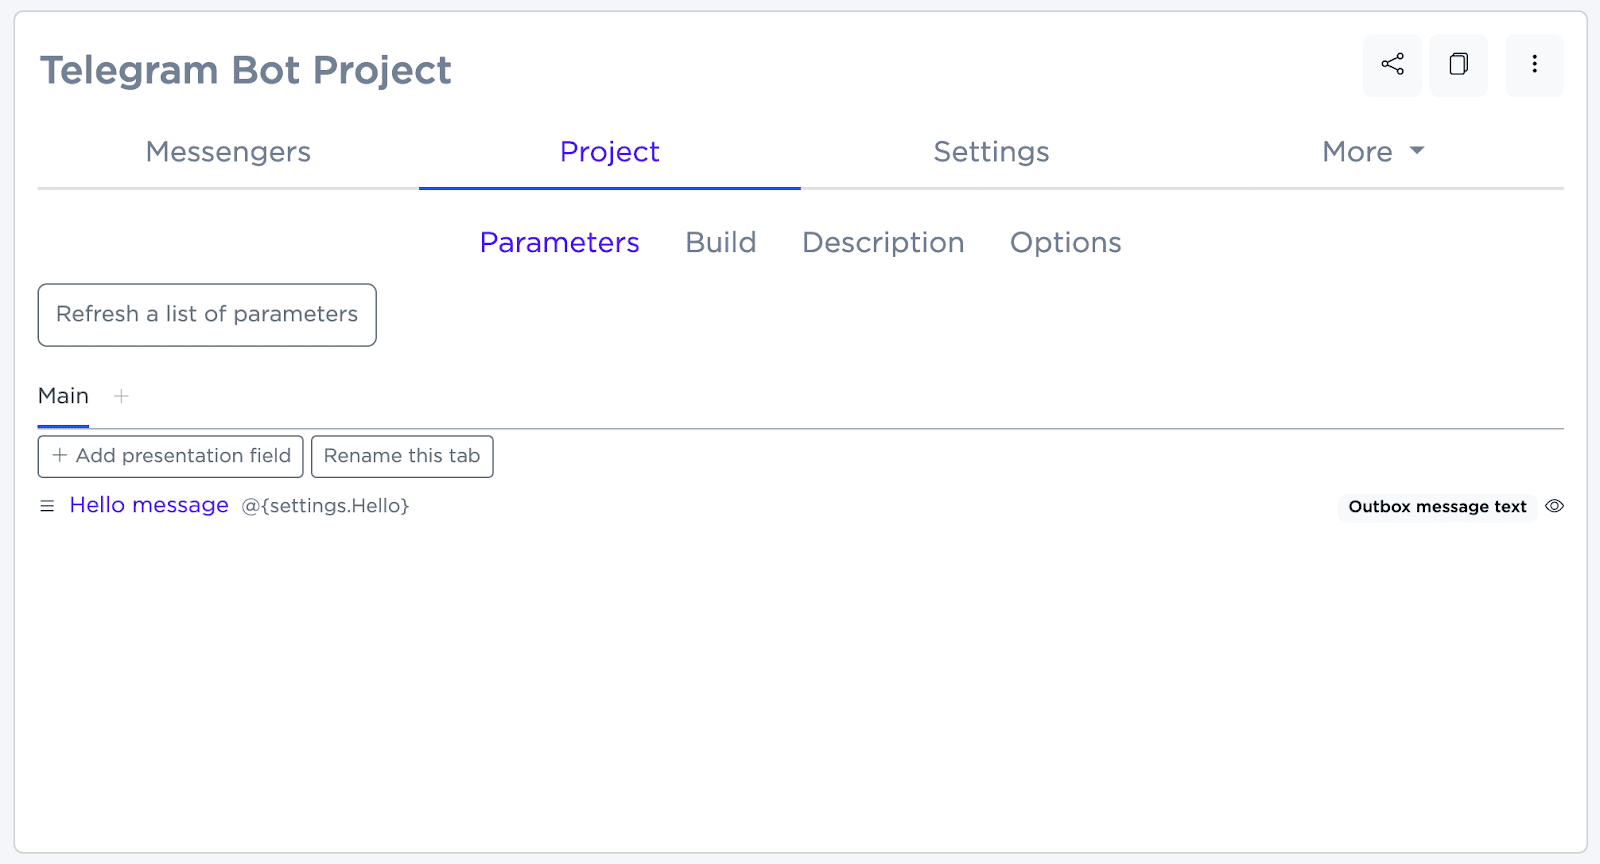
Task: Add a new tab next to Main
Action: 121,396
